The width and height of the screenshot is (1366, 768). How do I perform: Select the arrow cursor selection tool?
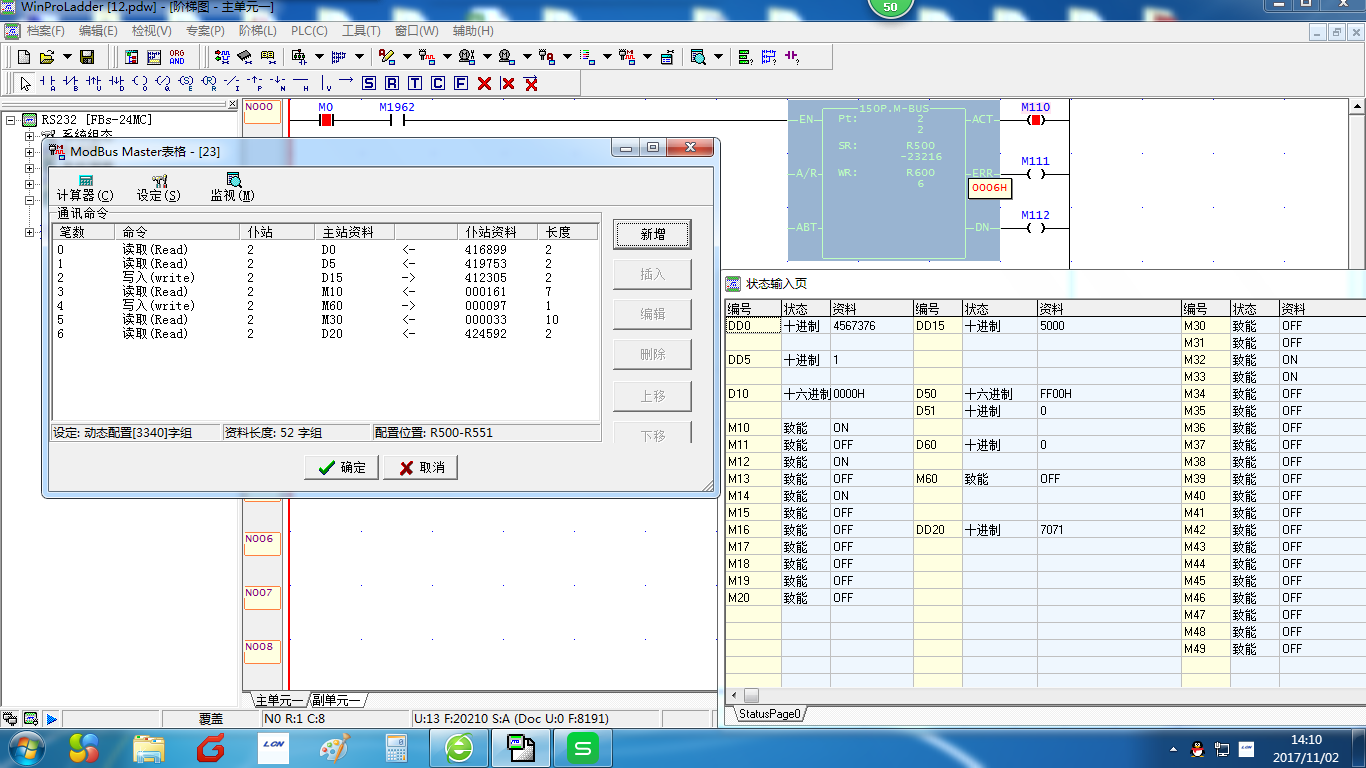26,83
